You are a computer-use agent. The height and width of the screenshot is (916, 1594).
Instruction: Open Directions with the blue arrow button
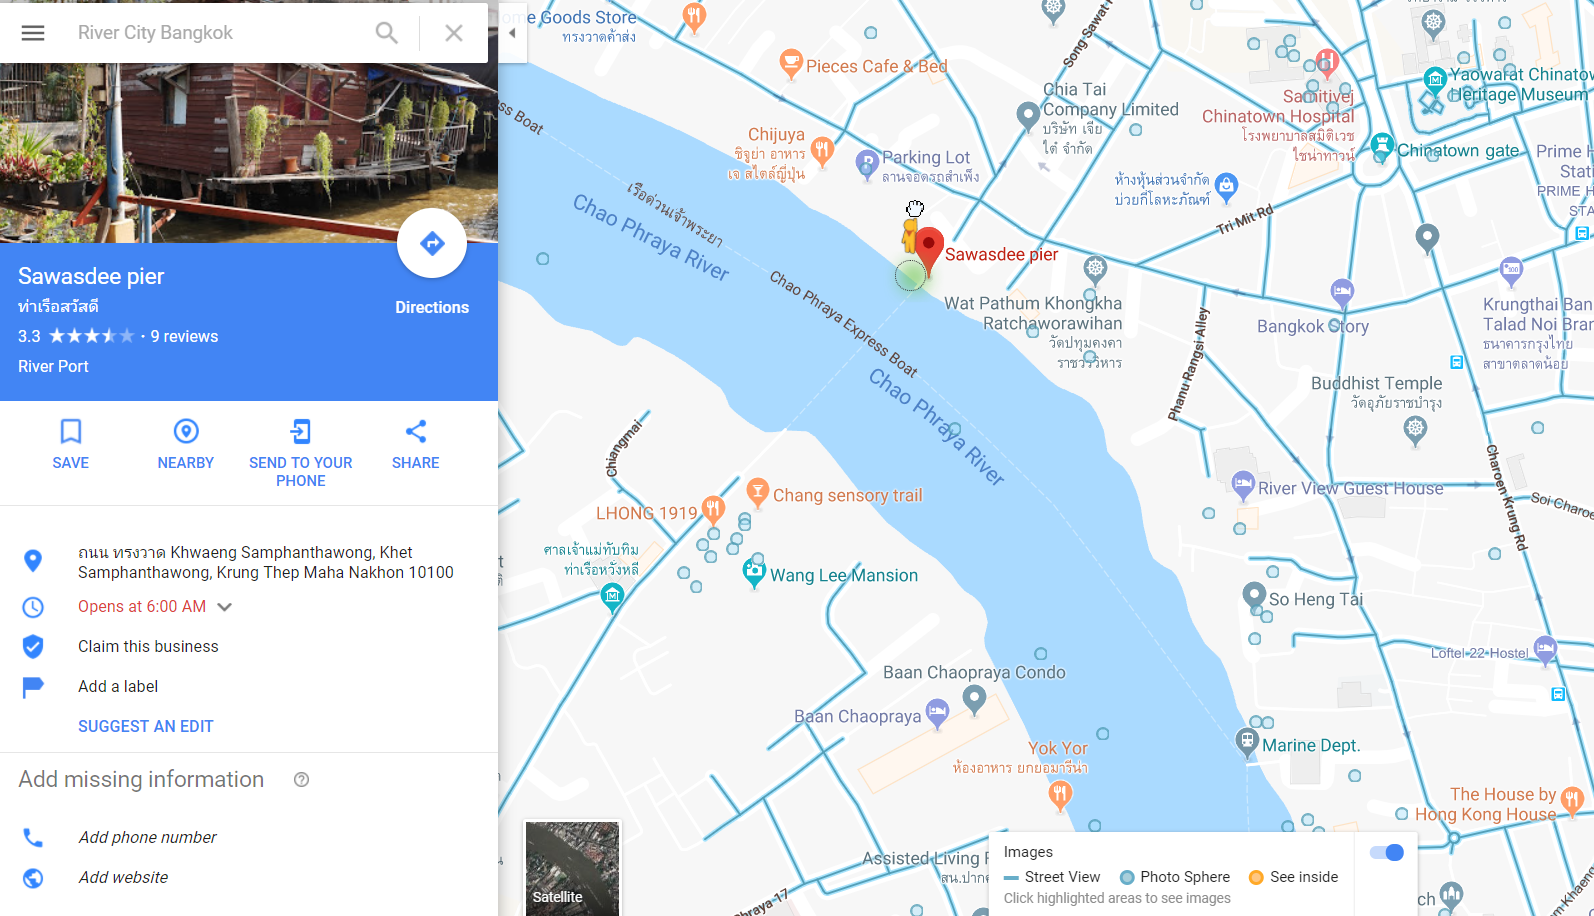pyautogui.click(x=432, y=243)
